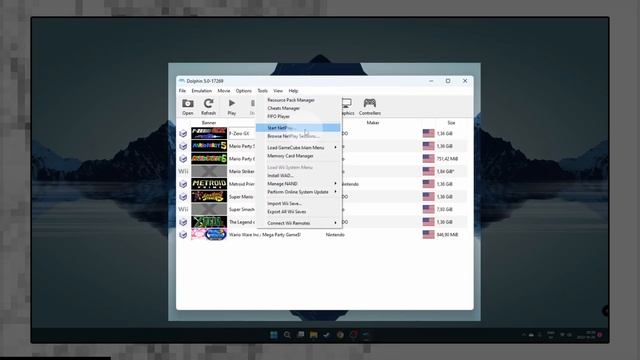Open the Help menu
Screen dimensions: 640x360
coord(293,91)
